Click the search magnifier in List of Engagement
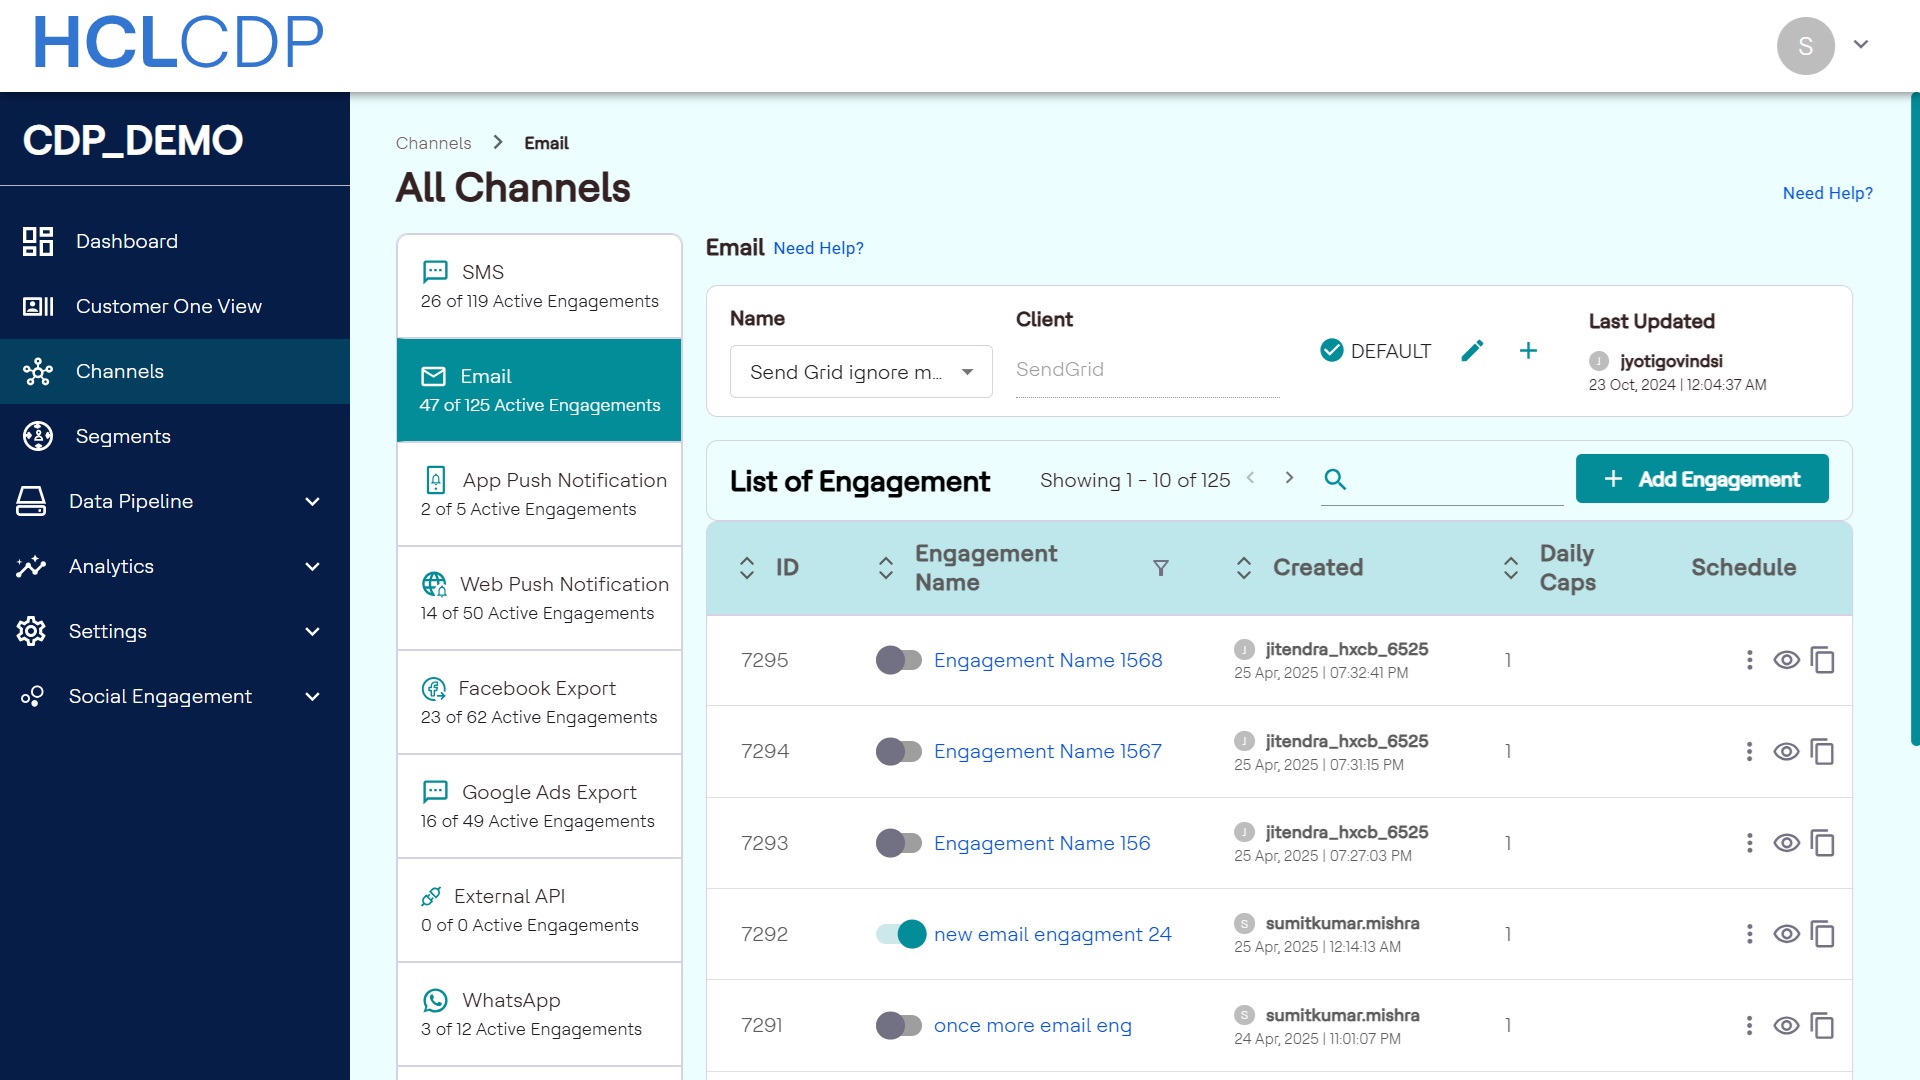 pyautogui.click(x=1335, y=480)
